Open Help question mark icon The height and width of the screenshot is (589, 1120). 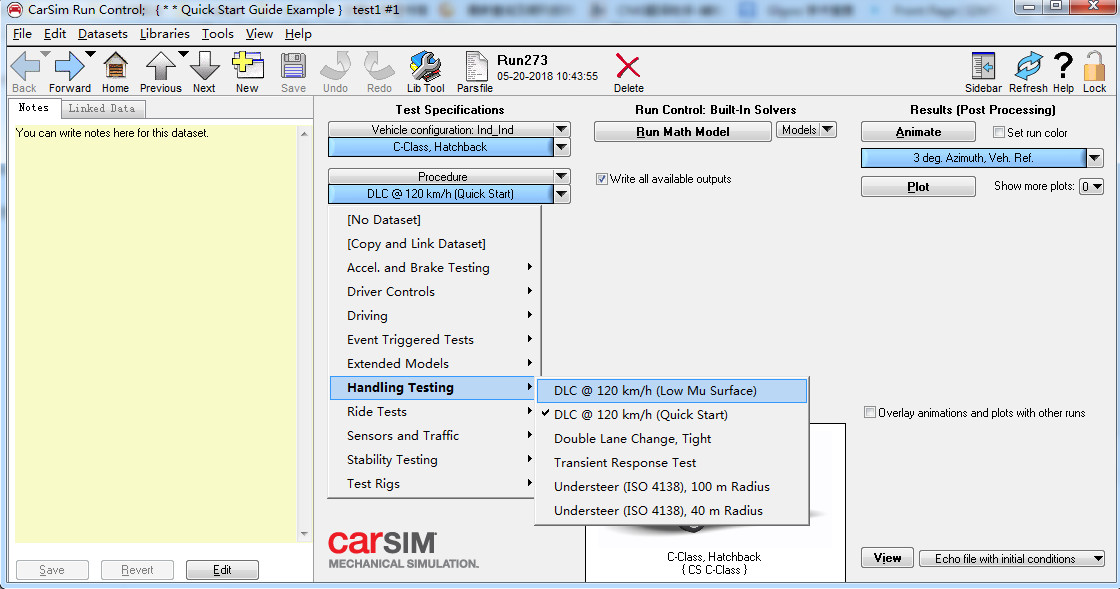1063,66
